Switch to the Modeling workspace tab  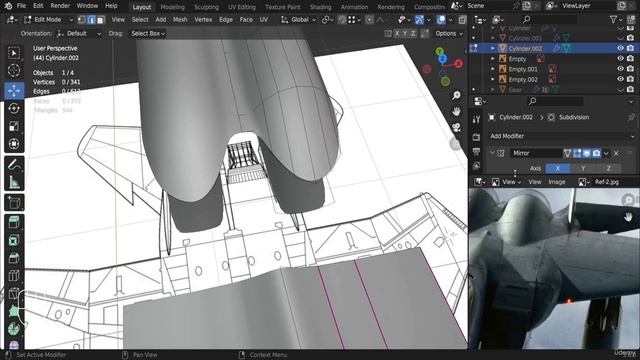tap(172, 7)
